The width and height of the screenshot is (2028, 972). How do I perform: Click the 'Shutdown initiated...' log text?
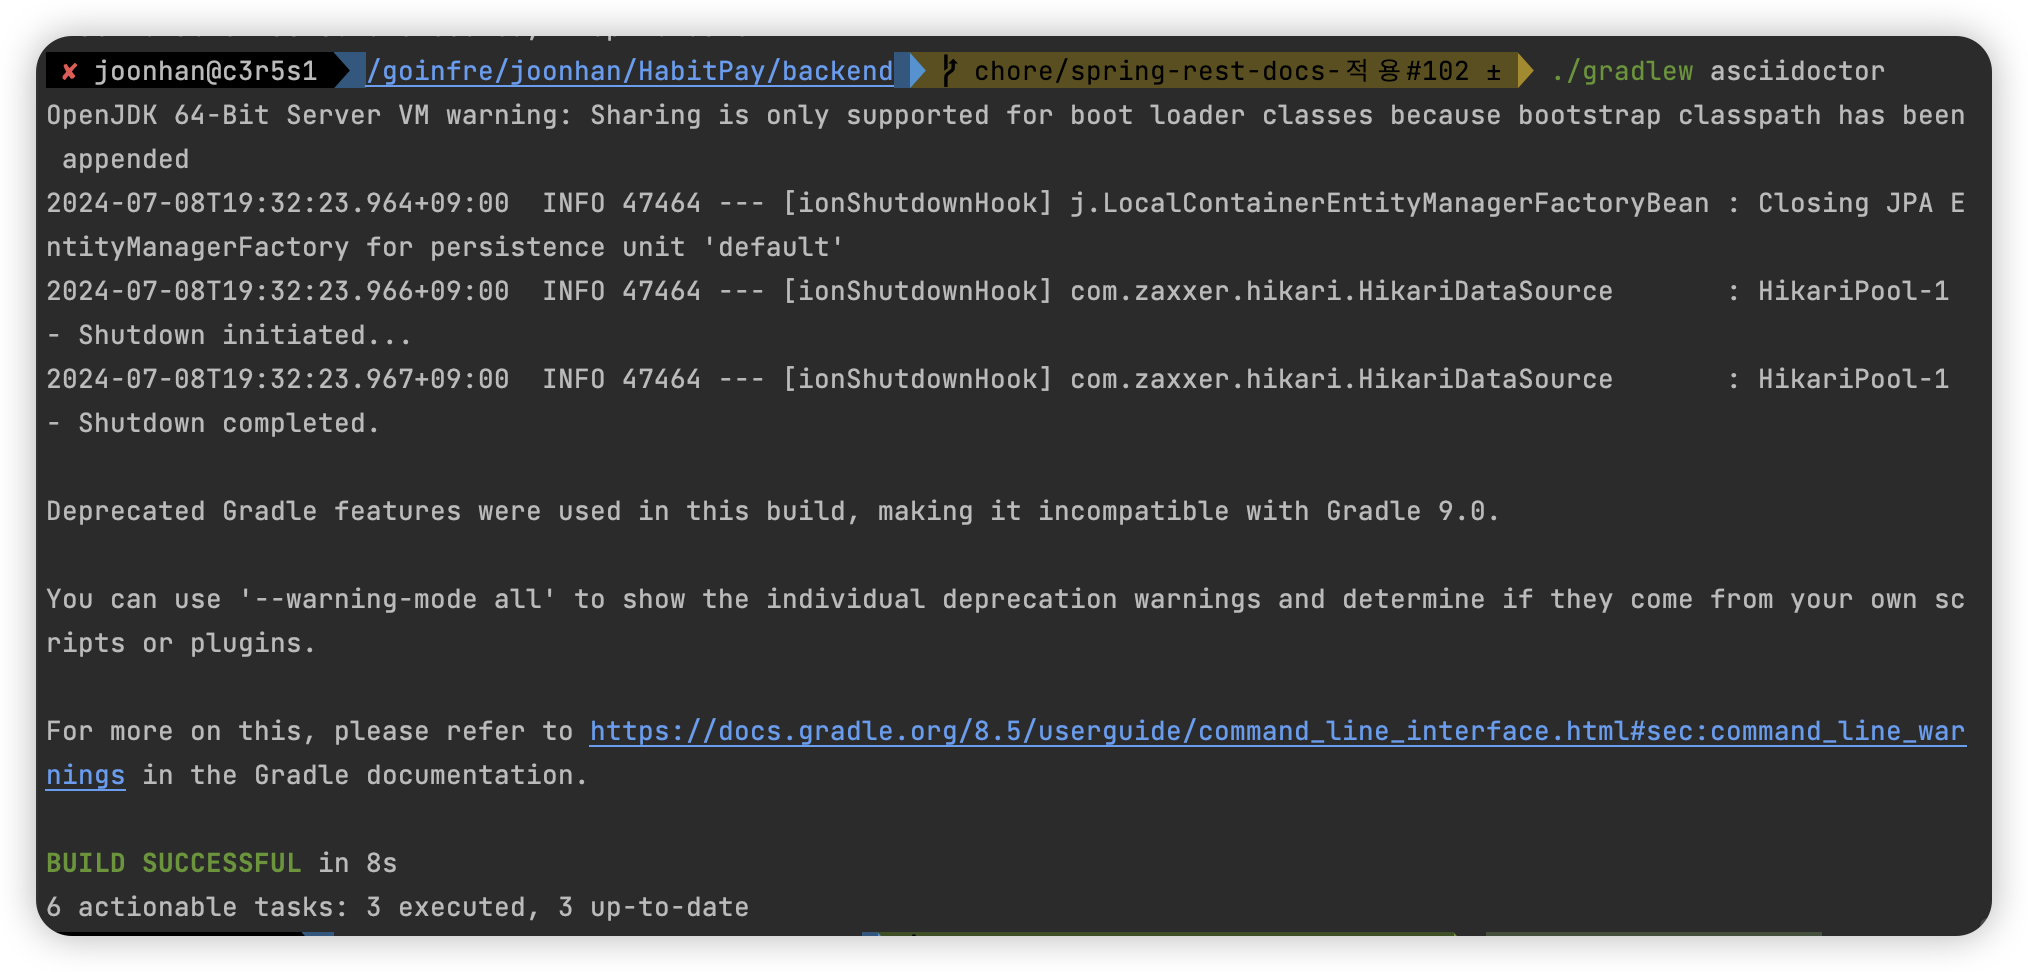(x=245, y=335)
